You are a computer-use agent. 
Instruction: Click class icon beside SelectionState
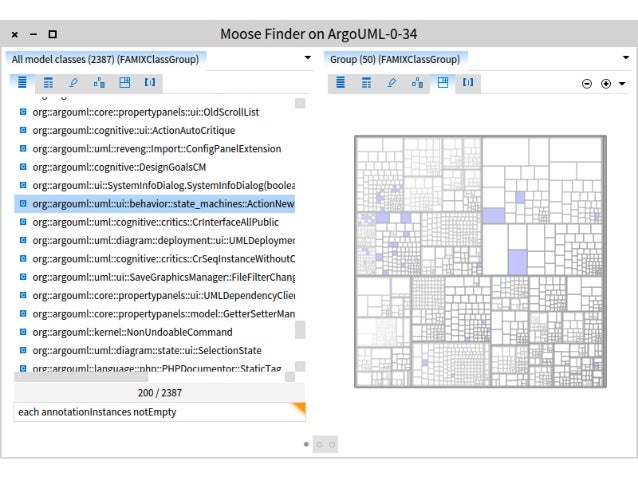point(23,350)
